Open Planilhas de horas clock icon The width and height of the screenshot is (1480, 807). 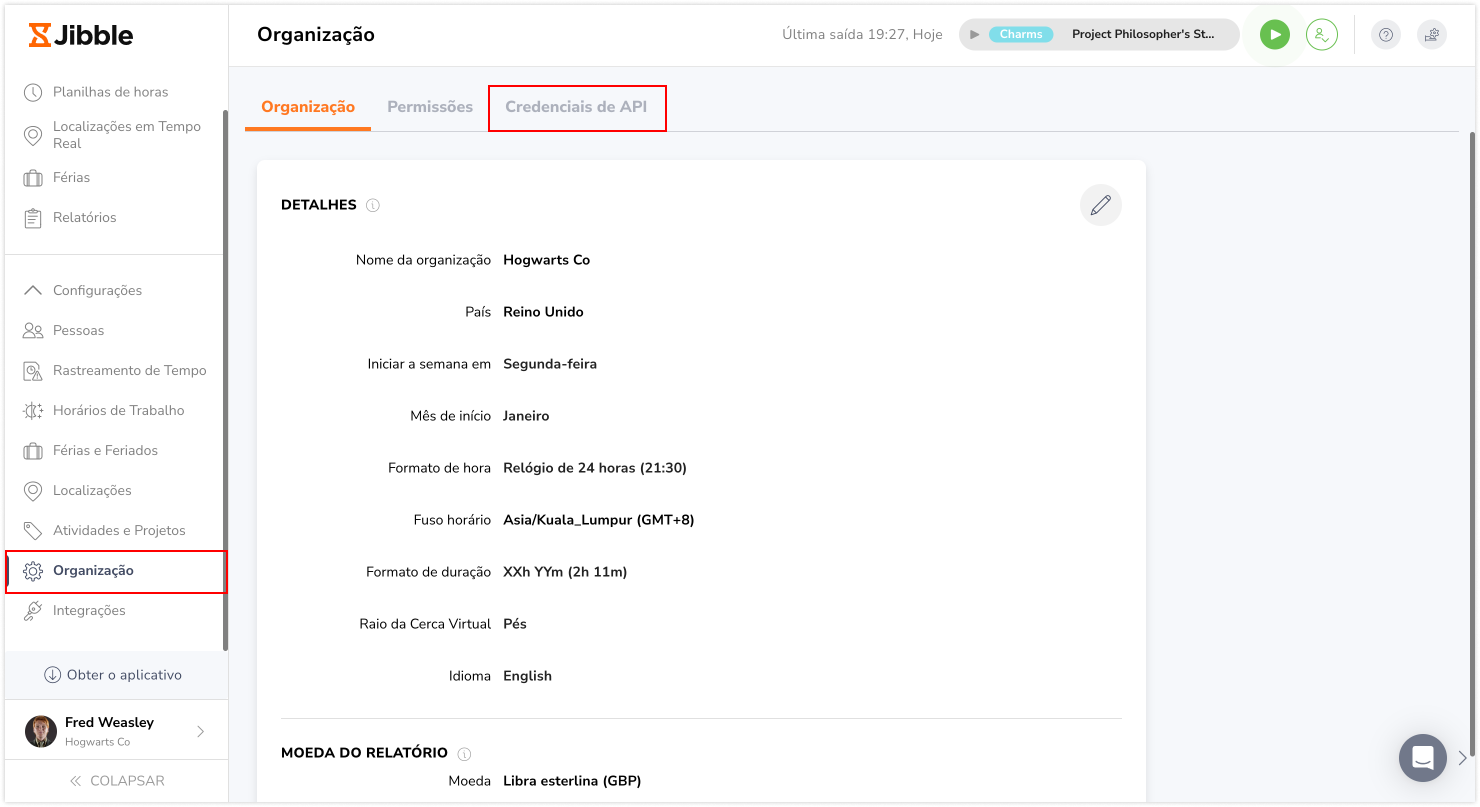(x=33, y=92)
